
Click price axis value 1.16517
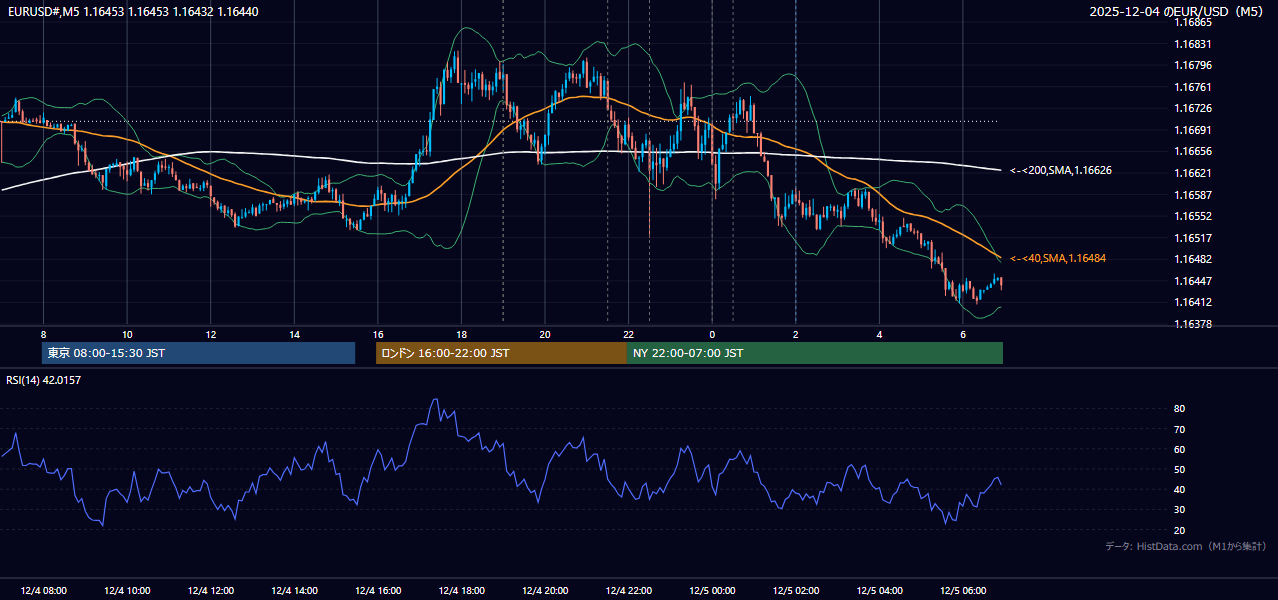point(1194,238)
